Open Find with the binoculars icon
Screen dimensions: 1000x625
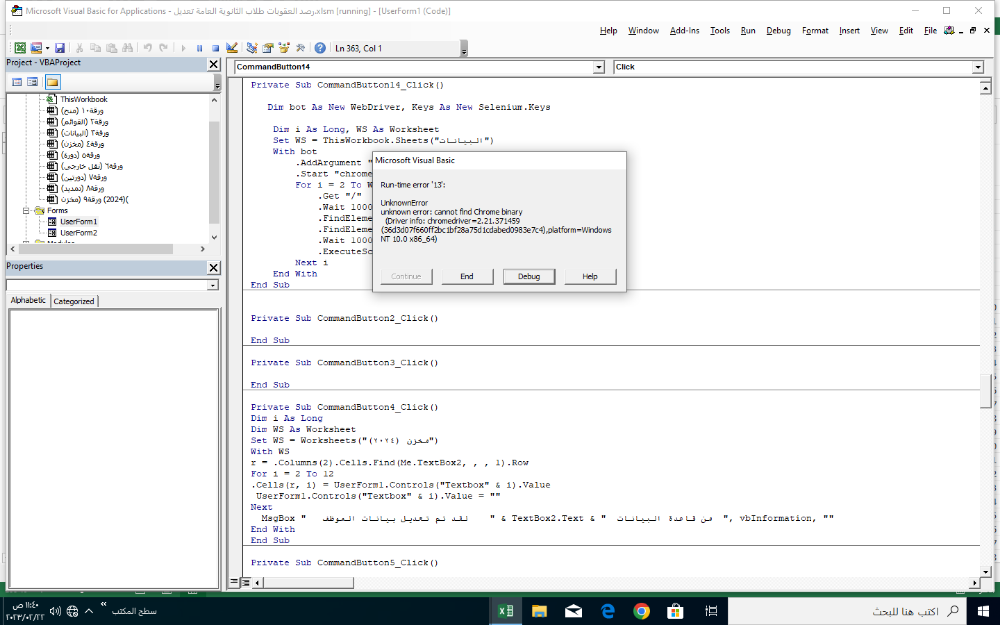(128, 48)
